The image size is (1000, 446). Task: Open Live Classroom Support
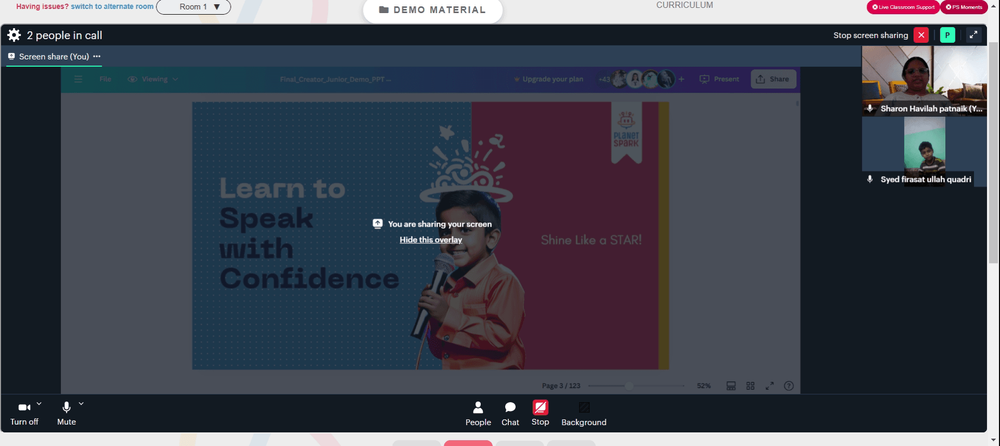click(902, 7)
